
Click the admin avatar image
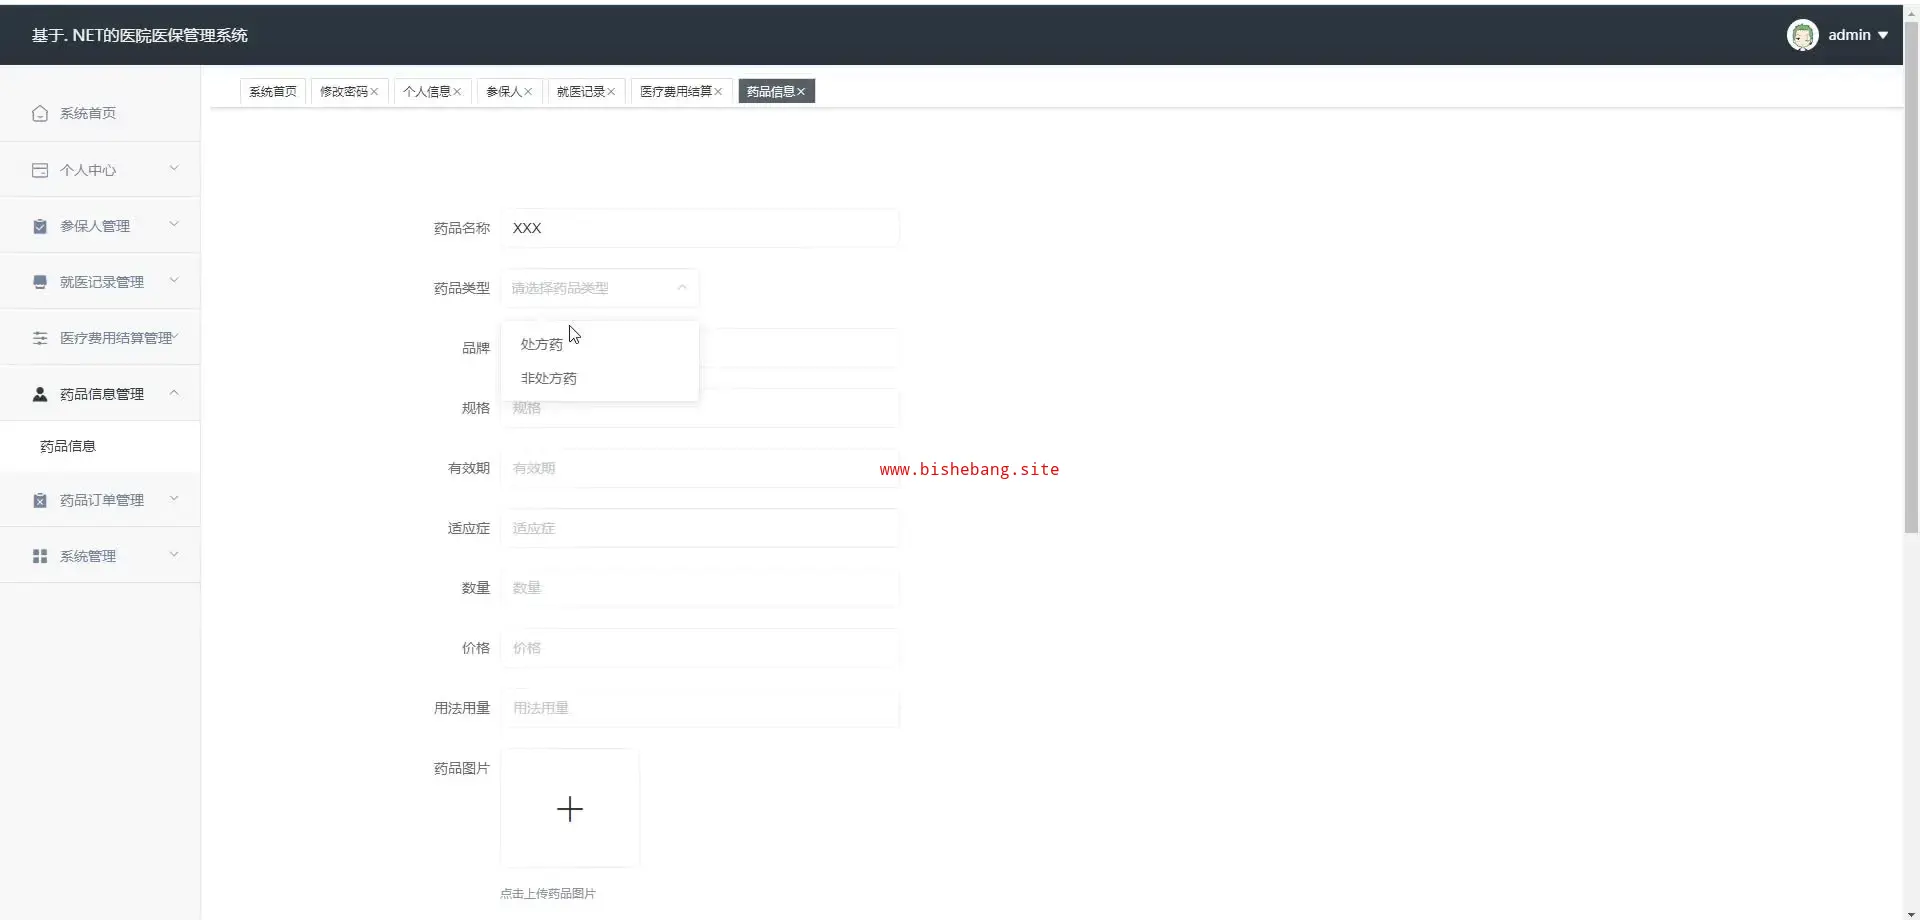pyautogui.click(x=1802, y=35)
